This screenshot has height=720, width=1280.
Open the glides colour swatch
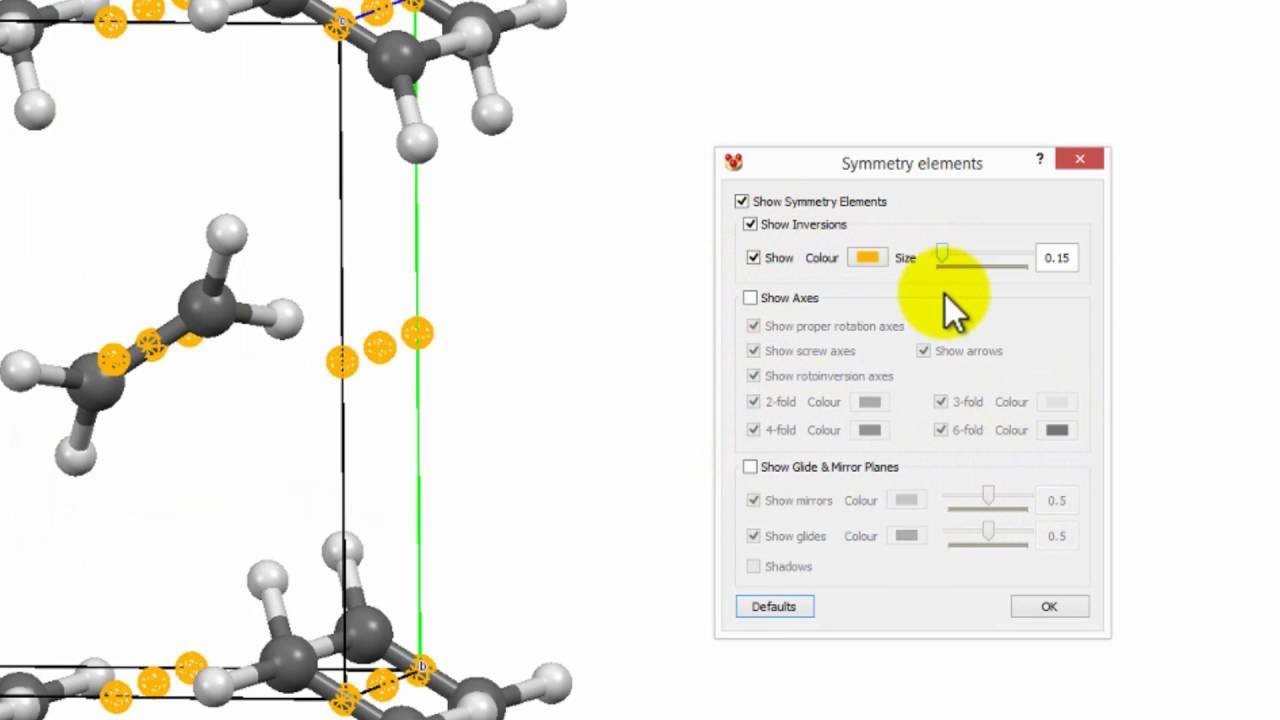click(906, 536)
